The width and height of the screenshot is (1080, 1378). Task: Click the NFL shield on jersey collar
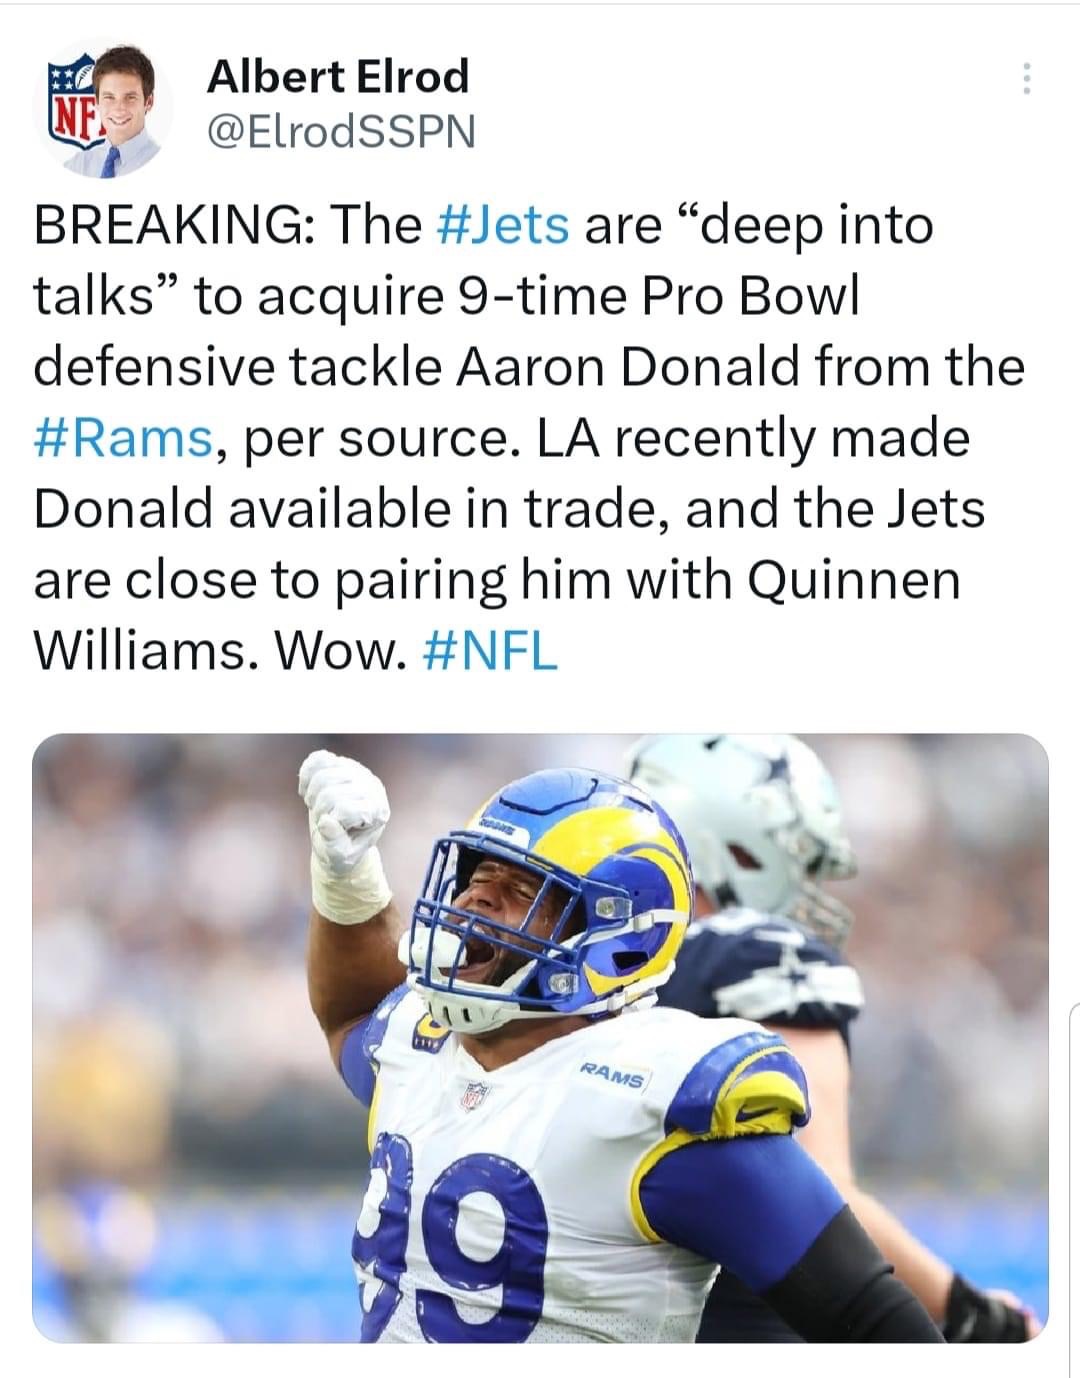pos(475,1095)
